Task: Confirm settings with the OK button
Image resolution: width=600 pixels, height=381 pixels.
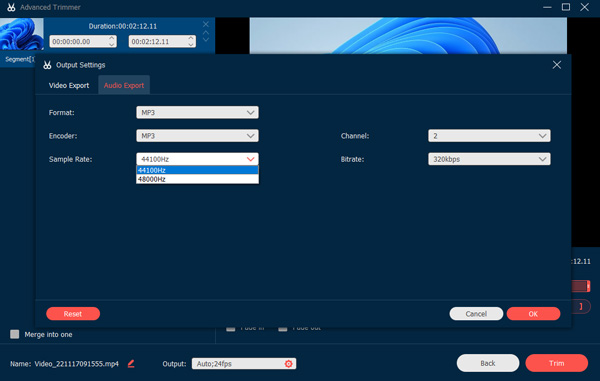Action: pyautogui.click(x=533, y=314)
